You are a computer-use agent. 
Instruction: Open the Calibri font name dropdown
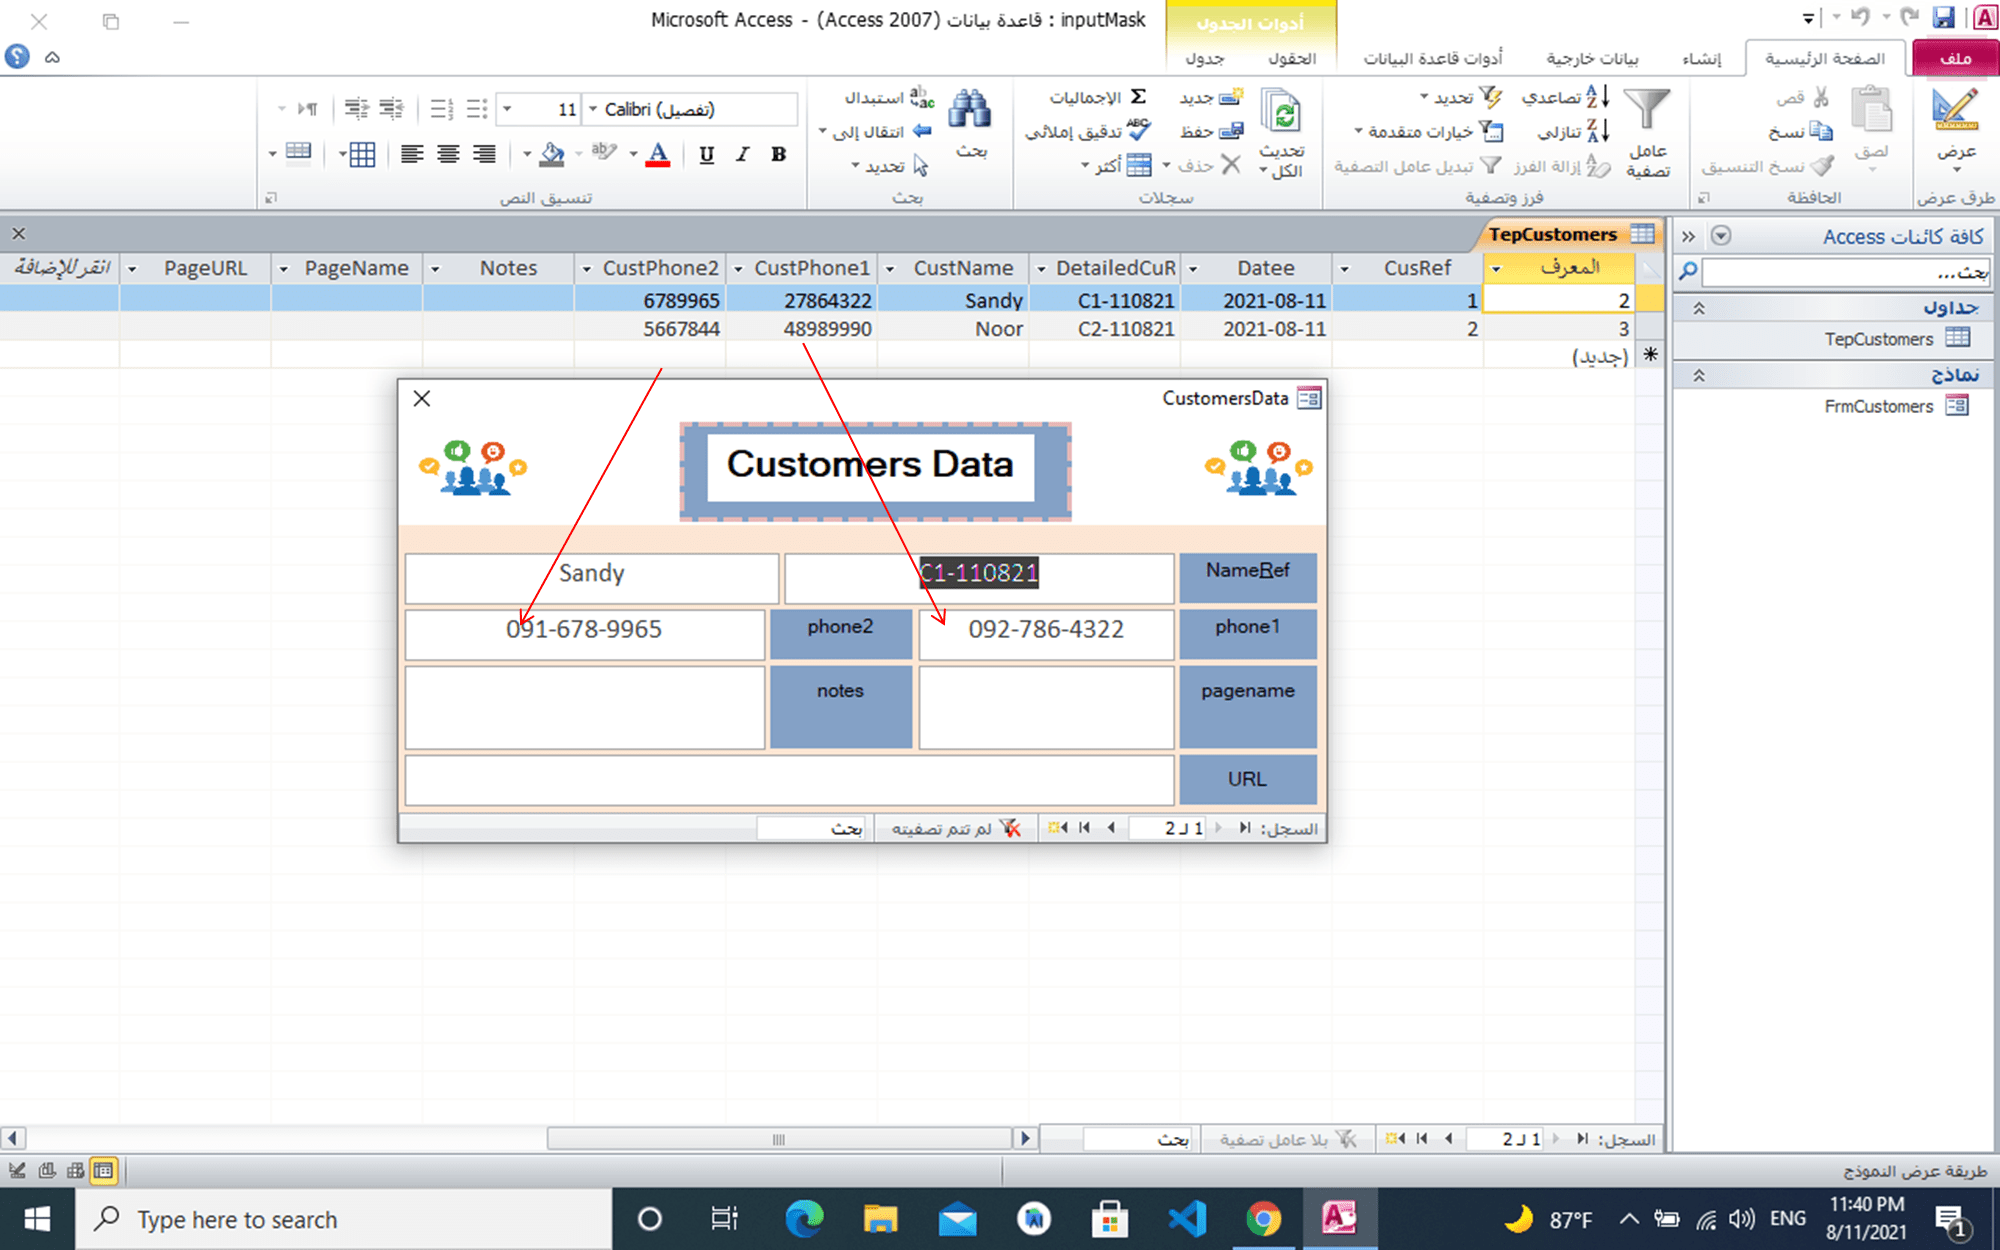(x=593, y=109)
